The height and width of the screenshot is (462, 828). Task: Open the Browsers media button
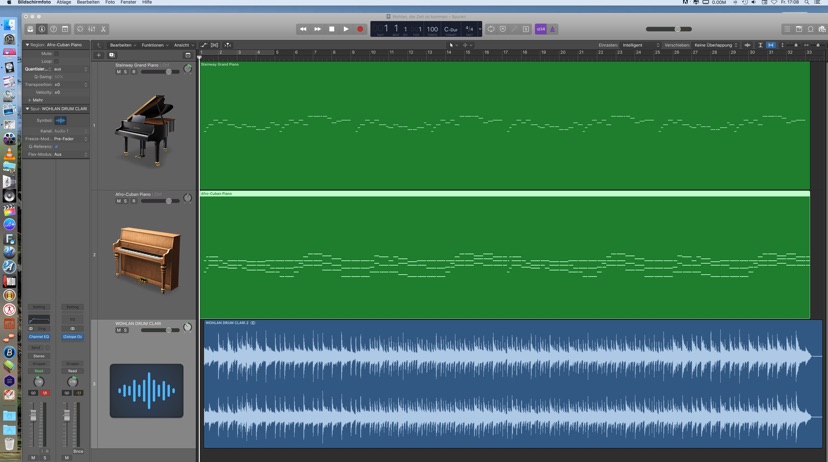822,29
